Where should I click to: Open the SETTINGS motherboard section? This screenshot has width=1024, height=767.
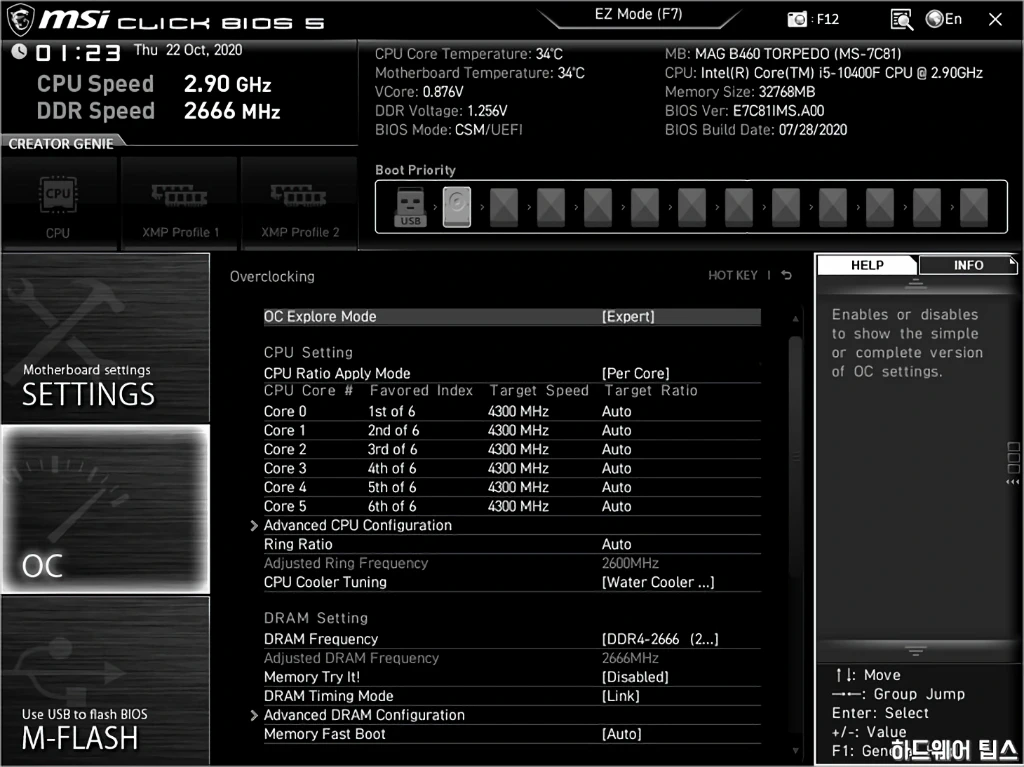pyautogui.click(x=106, y=338)
